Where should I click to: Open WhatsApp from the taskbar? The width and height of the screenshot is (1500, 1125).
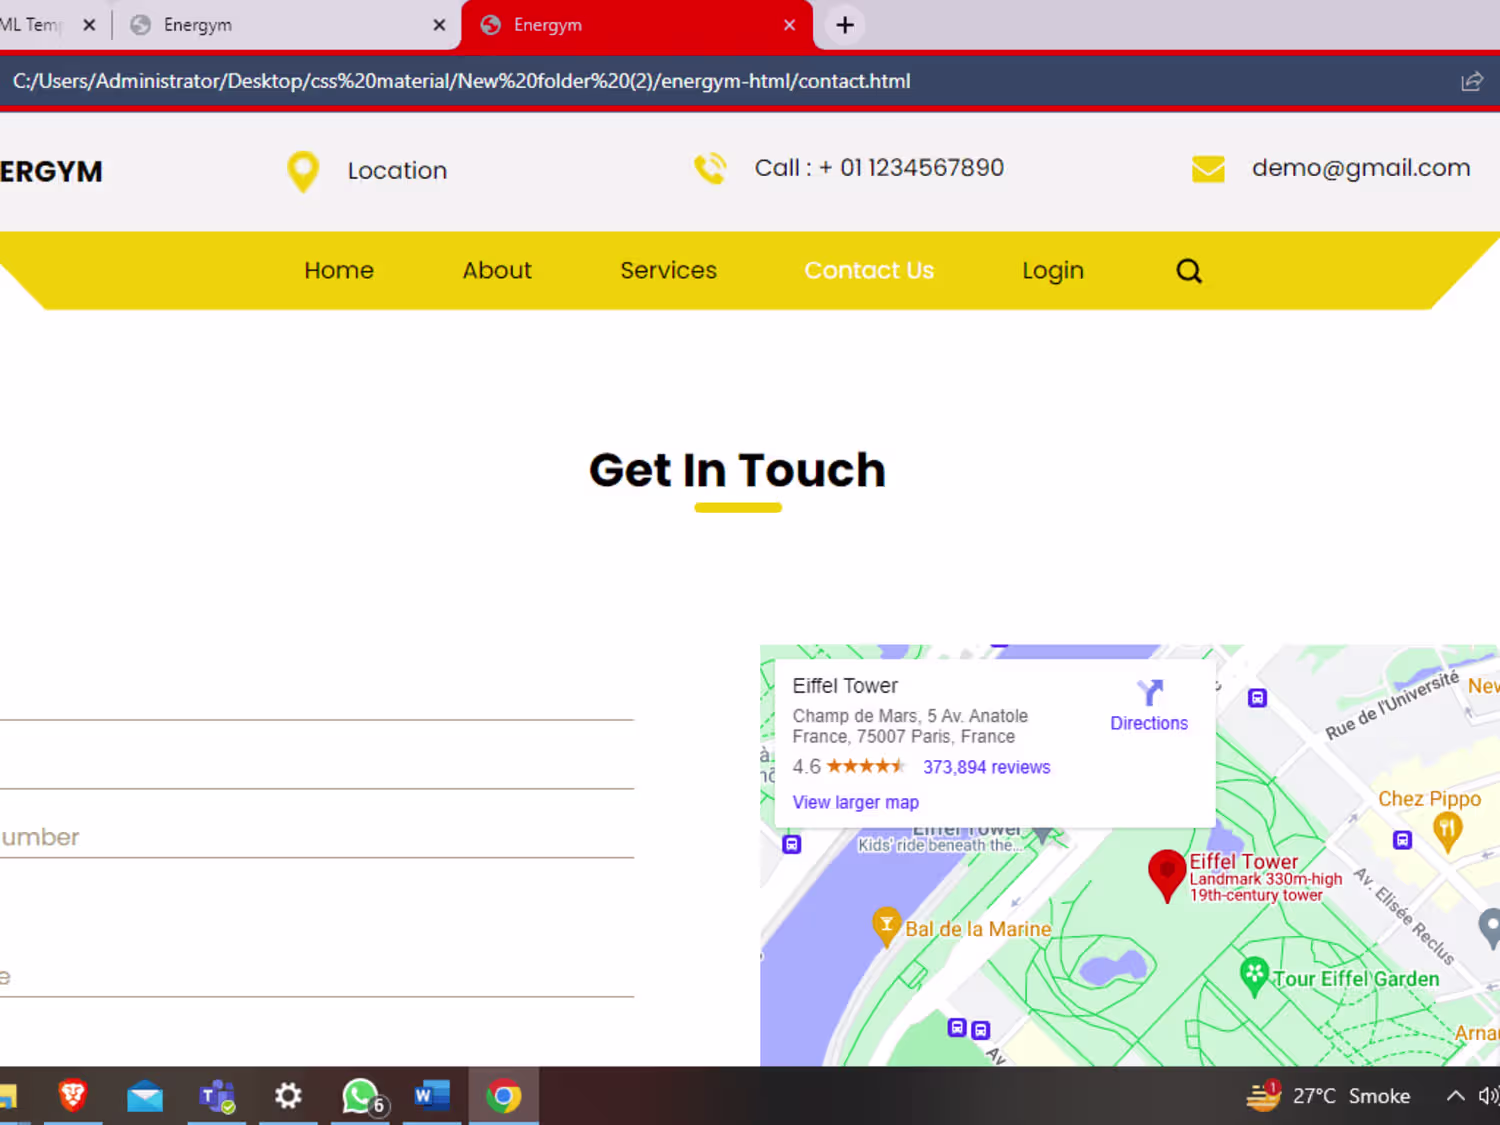click(x=362, y=1097)
